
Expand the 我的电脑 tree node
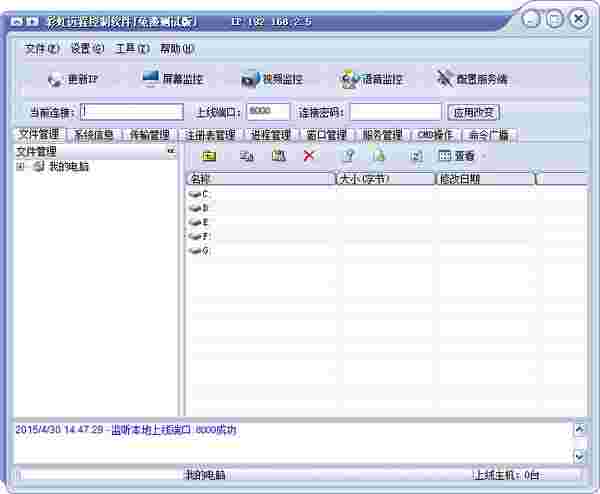click(x=20, y=166)
